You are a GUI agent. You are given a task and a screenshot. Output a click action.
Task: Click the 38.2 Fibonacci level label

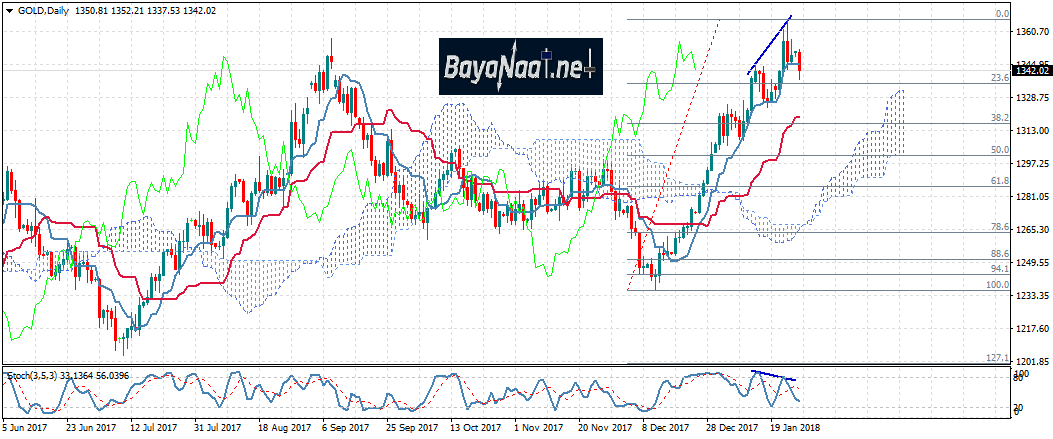coord(997,118)
